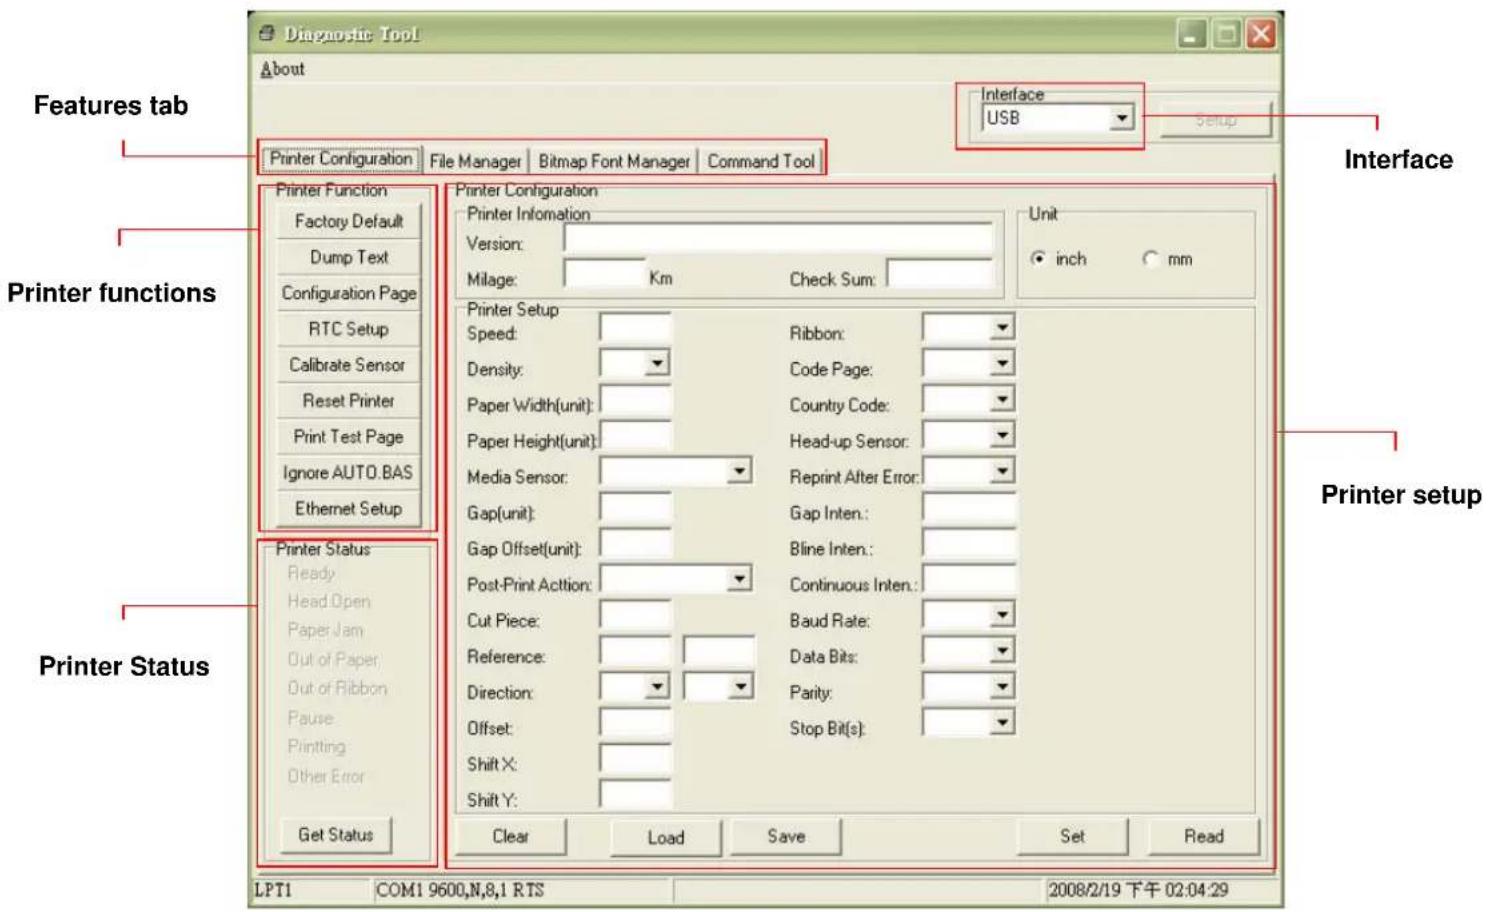
Task: Run Calibrate Sensor
Action: 348,365
